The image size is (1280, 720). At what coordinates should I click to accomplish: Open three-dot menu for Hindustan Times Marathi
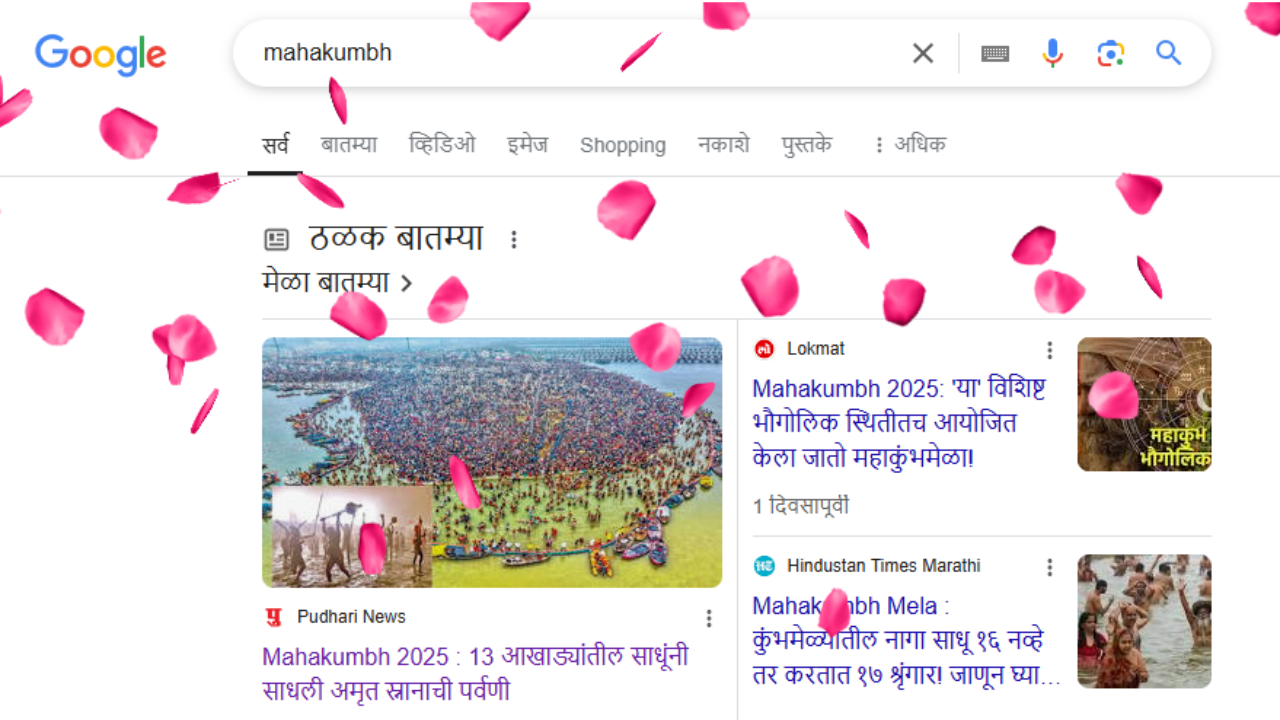tap(1049, 567)
